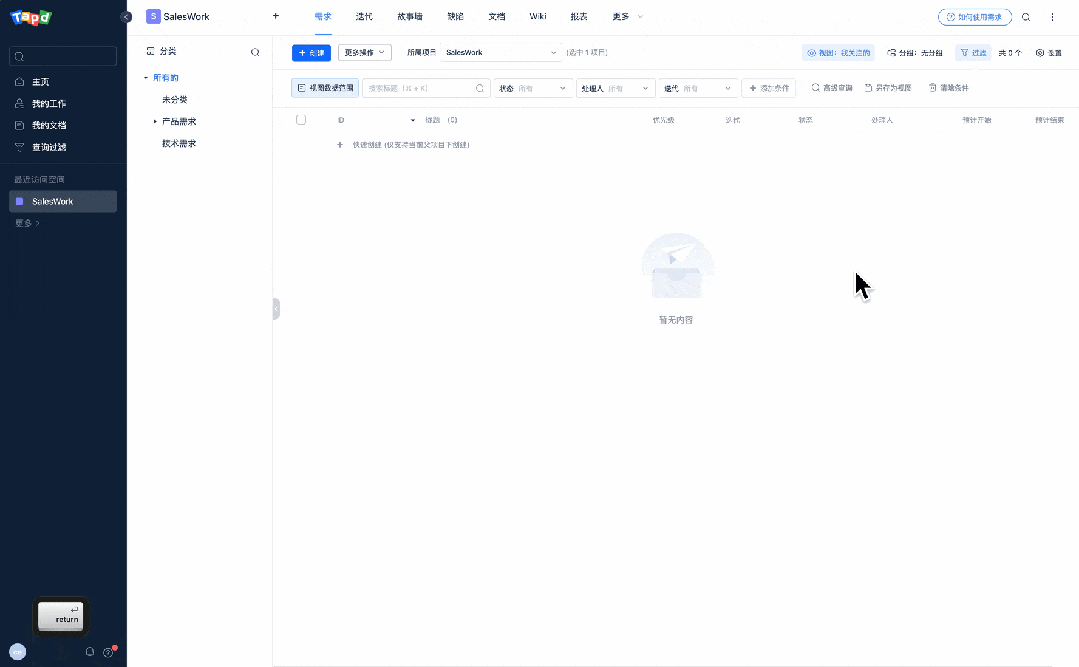Switch to the 报表 tab
Viewport: 1079px width, 667px height.
coord(579,17)
